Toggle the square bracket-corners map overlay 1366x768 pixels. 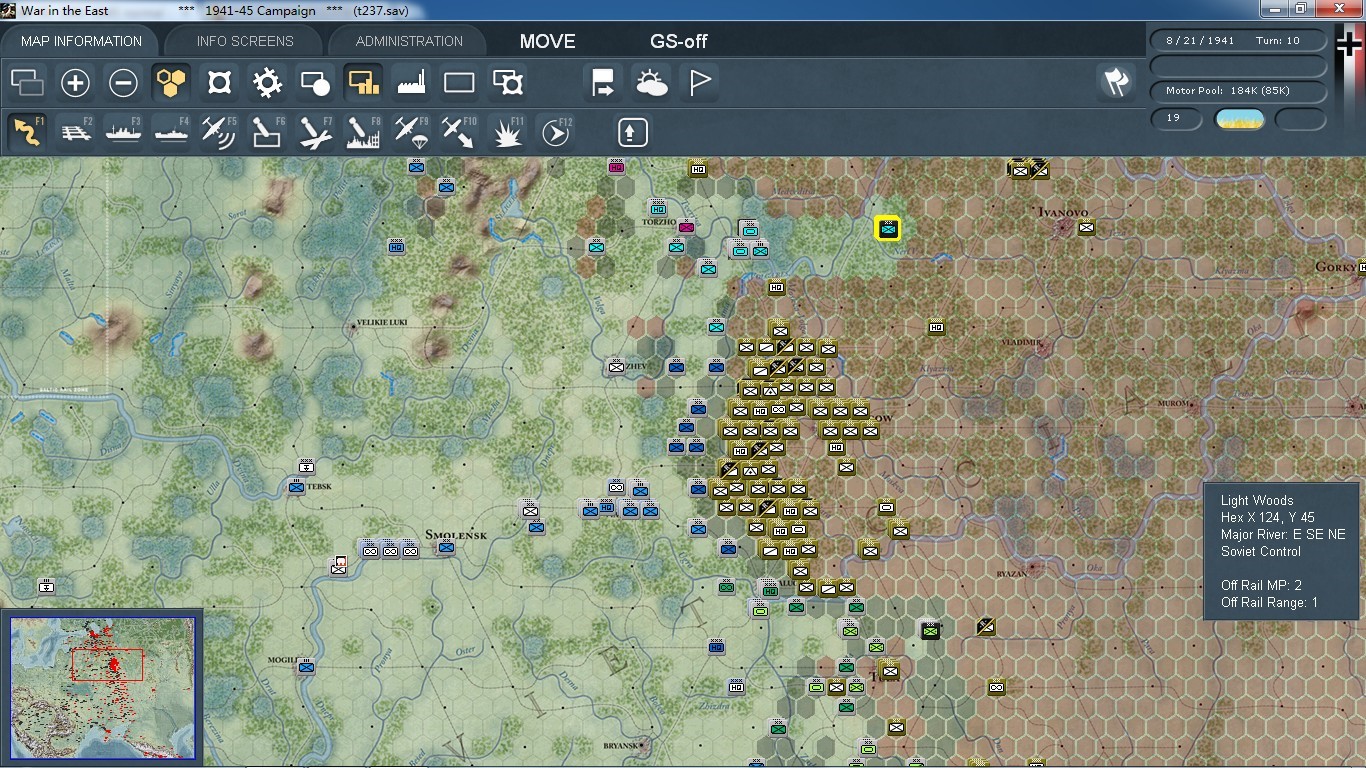[x=219, y=83]
